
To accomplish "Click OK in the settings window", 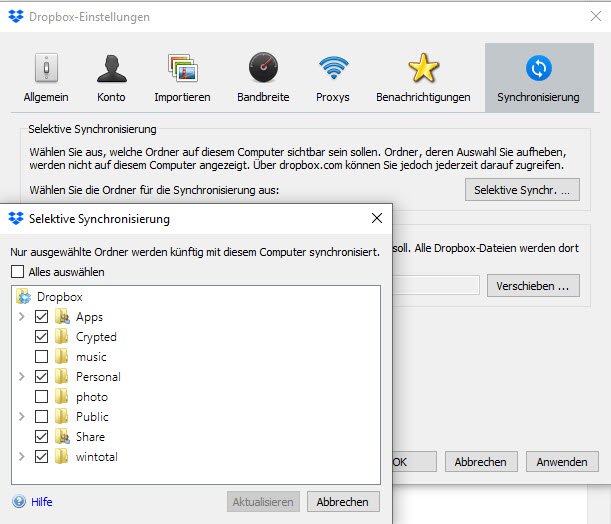I will click(x=414, y=462).
